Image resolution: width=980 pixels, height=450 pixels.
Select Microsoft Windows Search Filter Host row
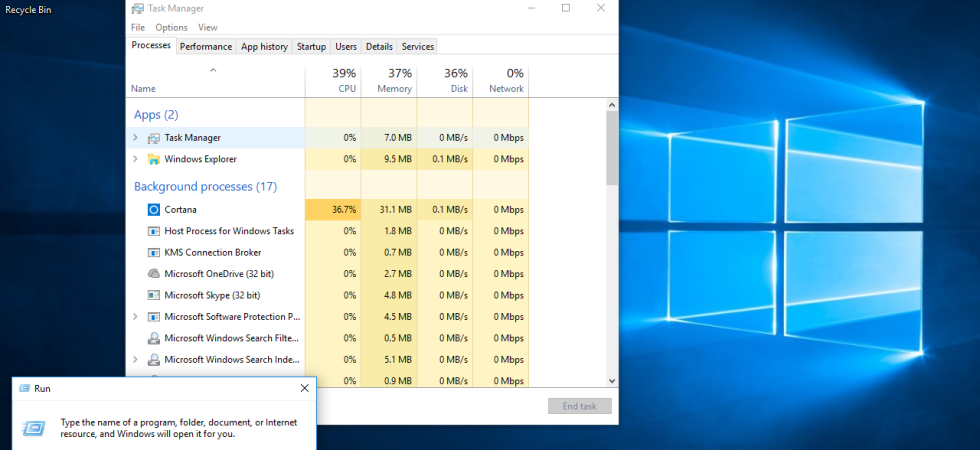(328, 338)
